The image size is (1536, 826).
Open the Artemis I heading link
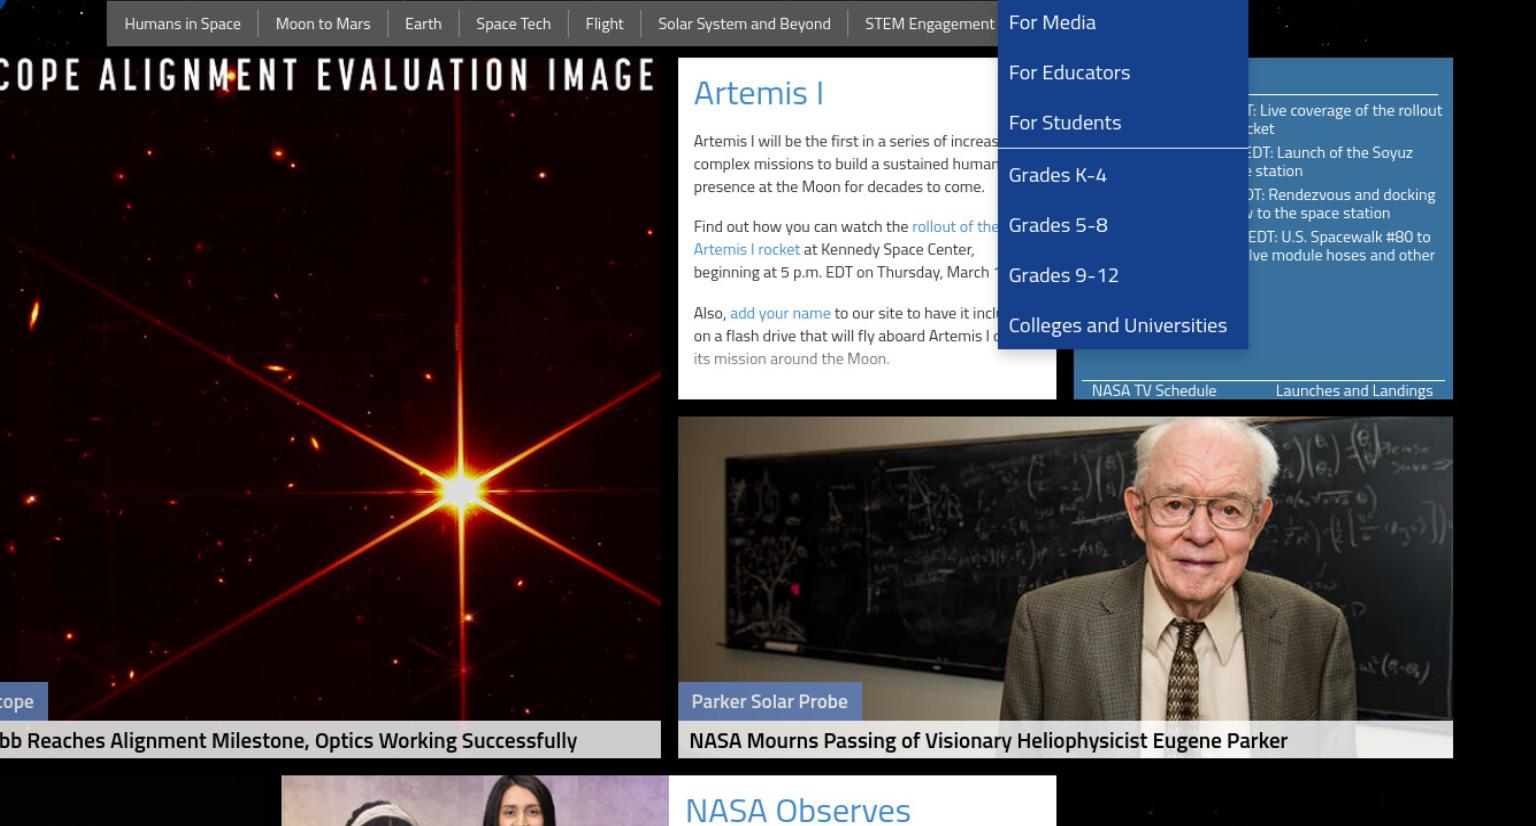(758, 93)
